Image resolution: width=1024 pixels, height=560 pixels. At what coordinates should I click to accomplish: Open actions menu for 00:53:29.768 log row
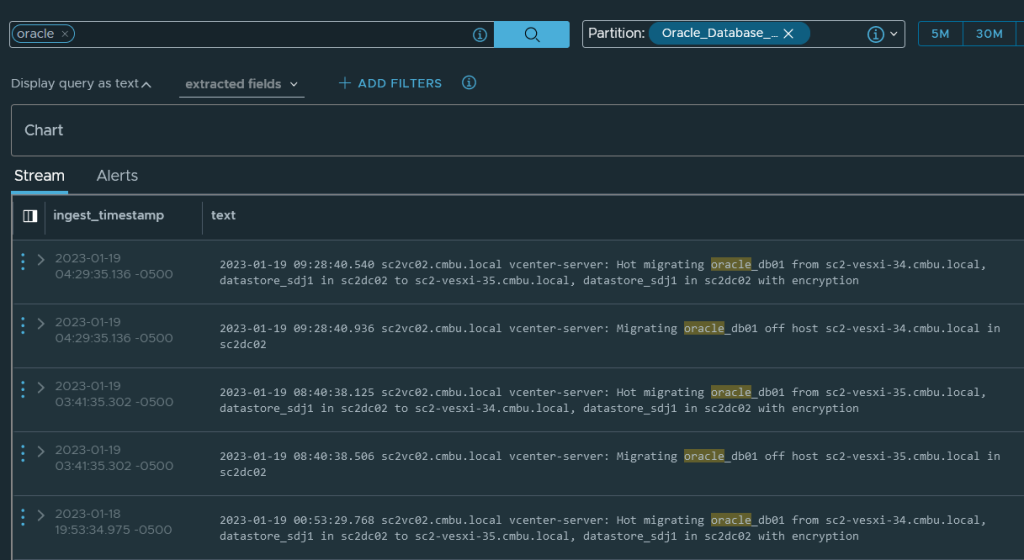23,517
